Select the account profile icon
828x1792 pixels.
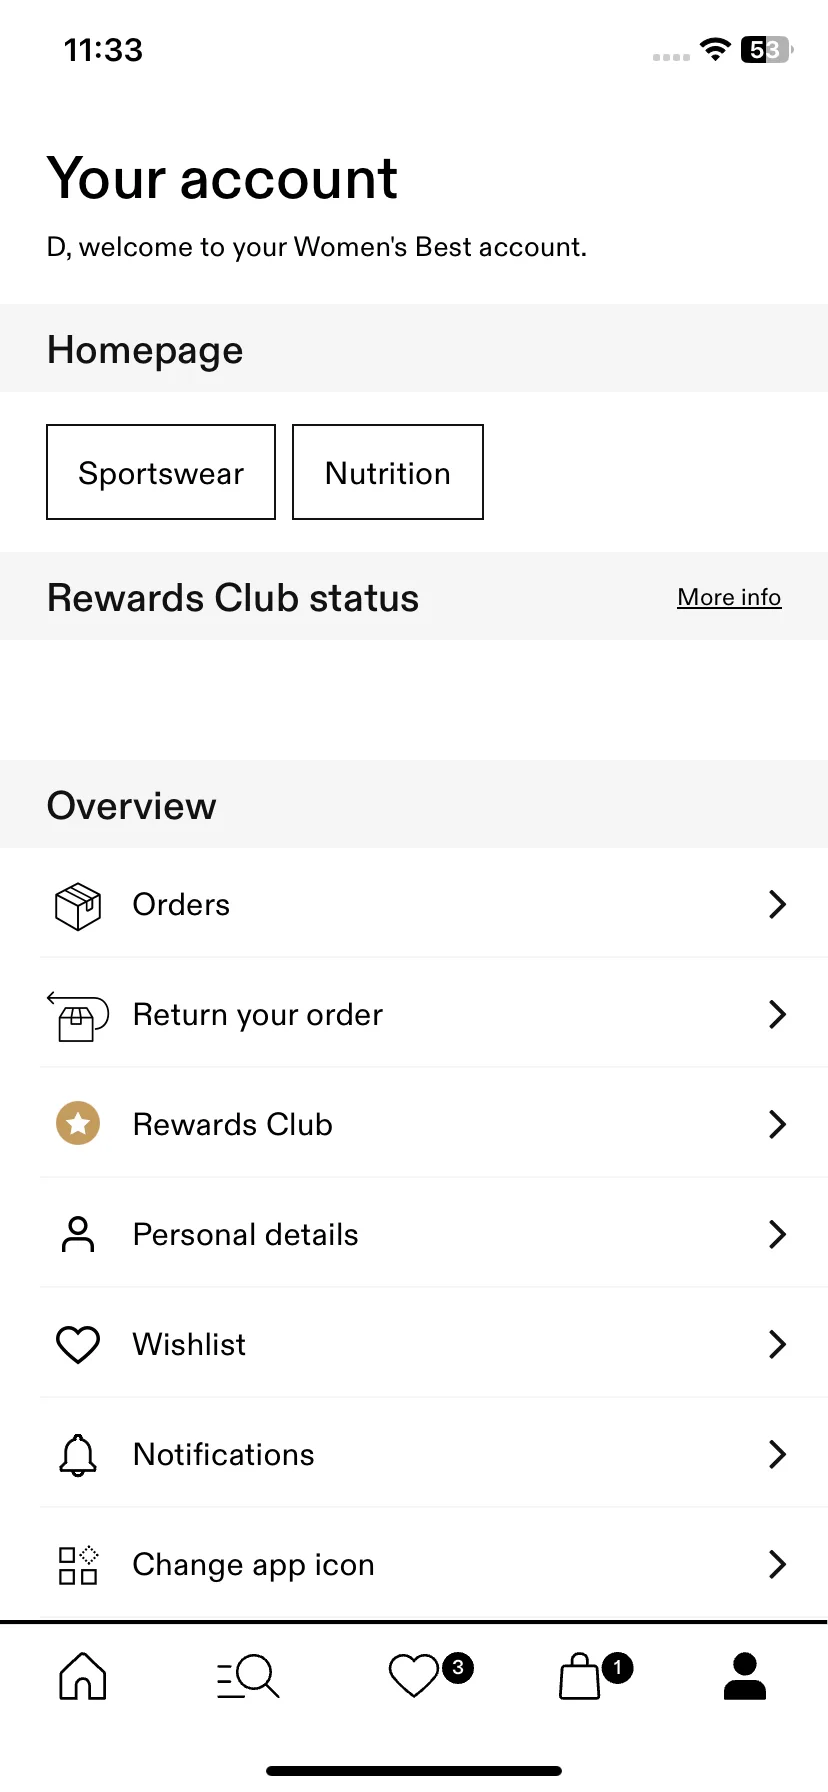coord(744,1676)
